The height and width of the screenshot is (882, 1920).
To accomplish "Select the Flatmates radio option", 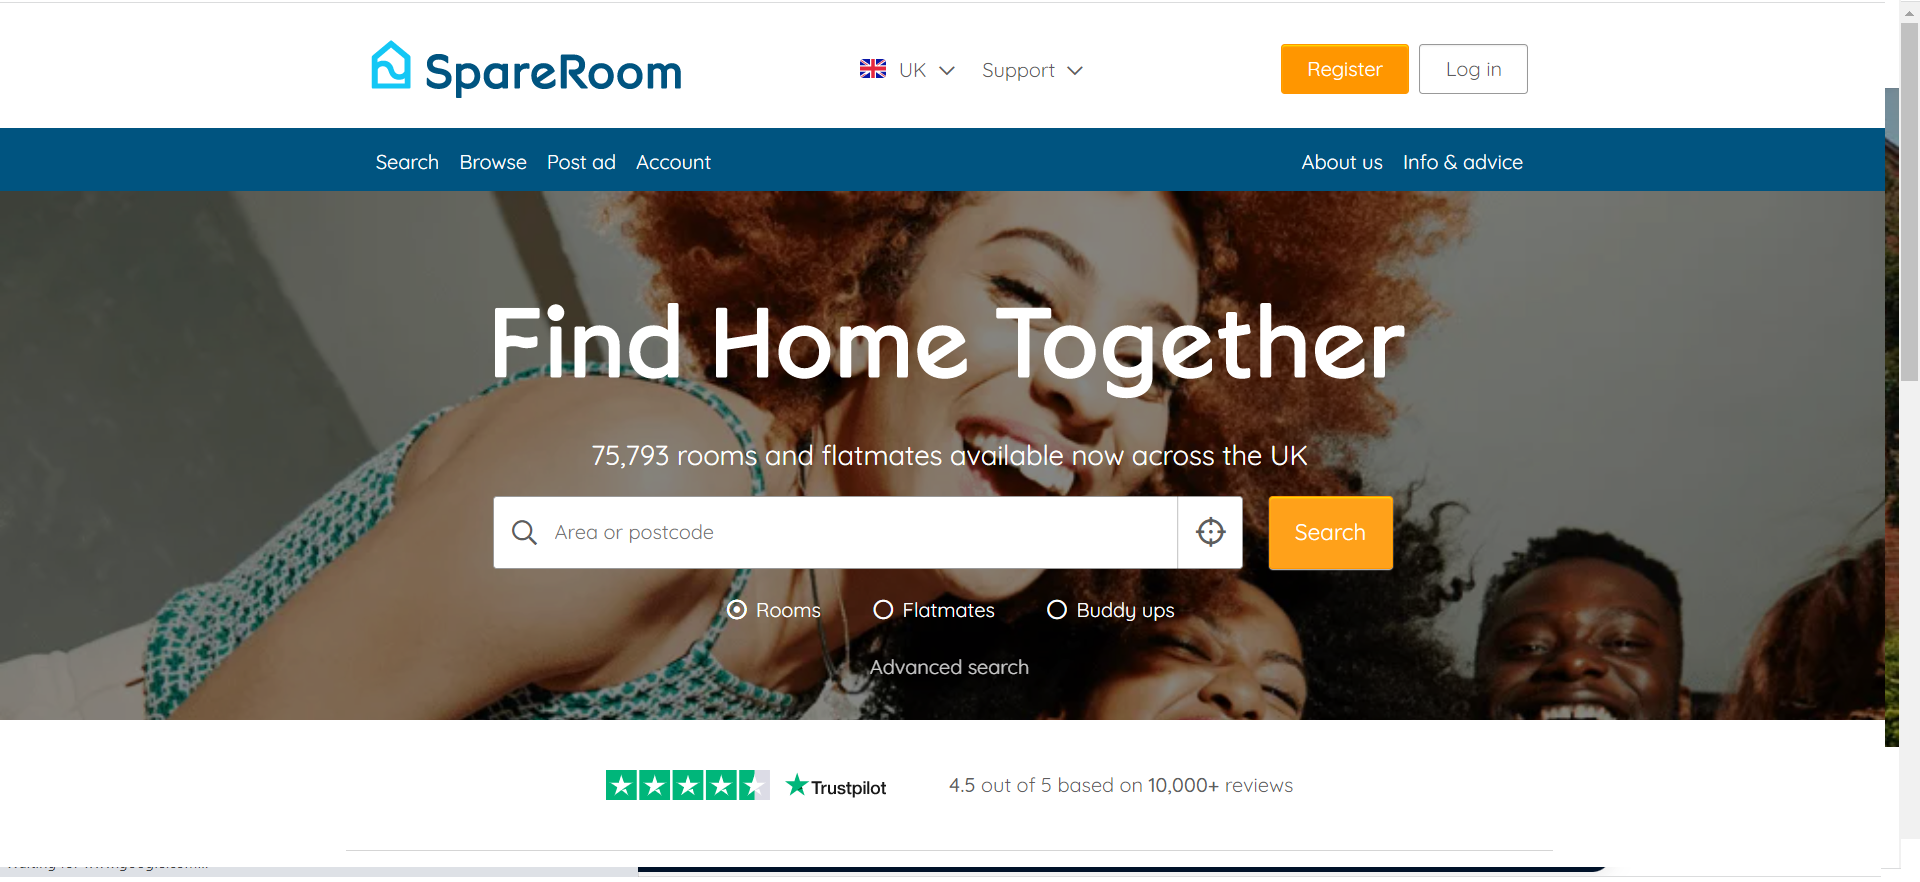I will pyautogui.click(x=883, y=610).
